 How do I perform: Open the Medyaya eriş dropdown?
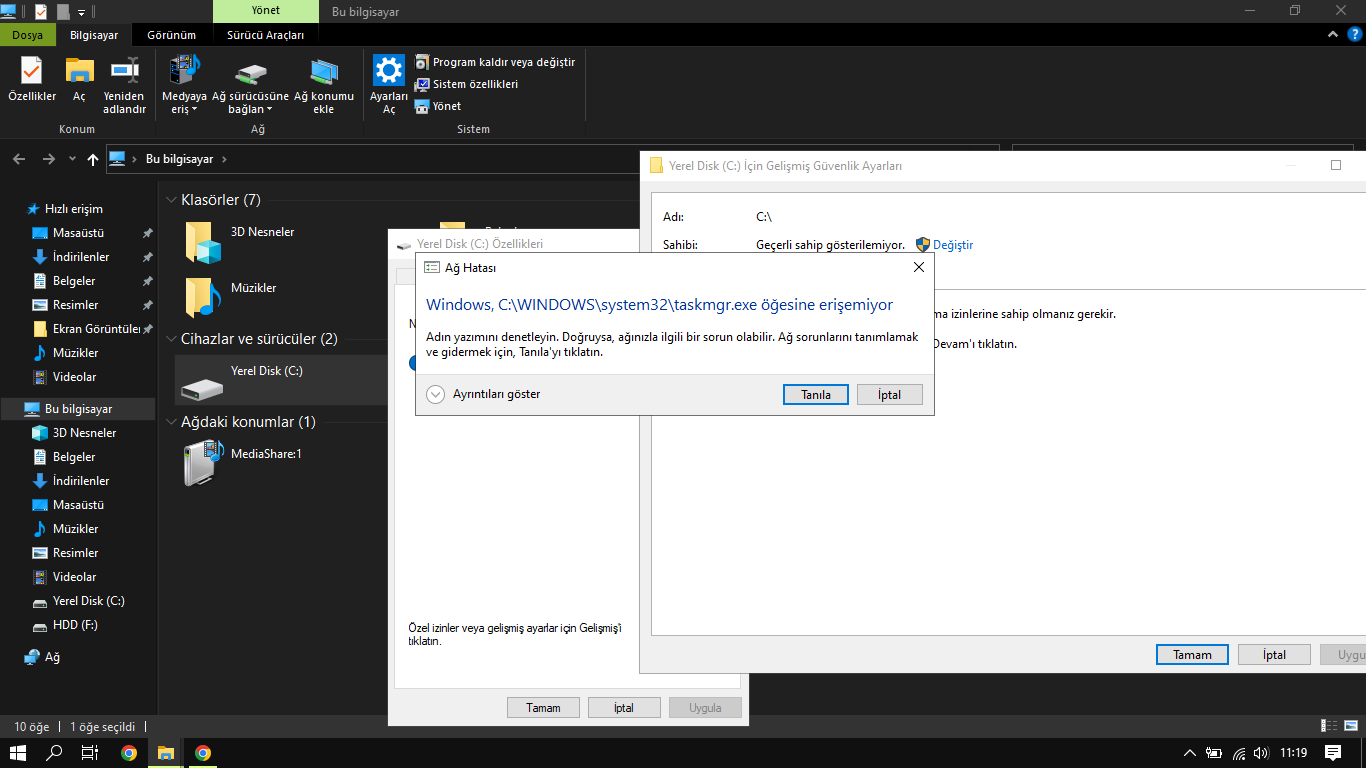pyautogui.click(x=184, y=85)
